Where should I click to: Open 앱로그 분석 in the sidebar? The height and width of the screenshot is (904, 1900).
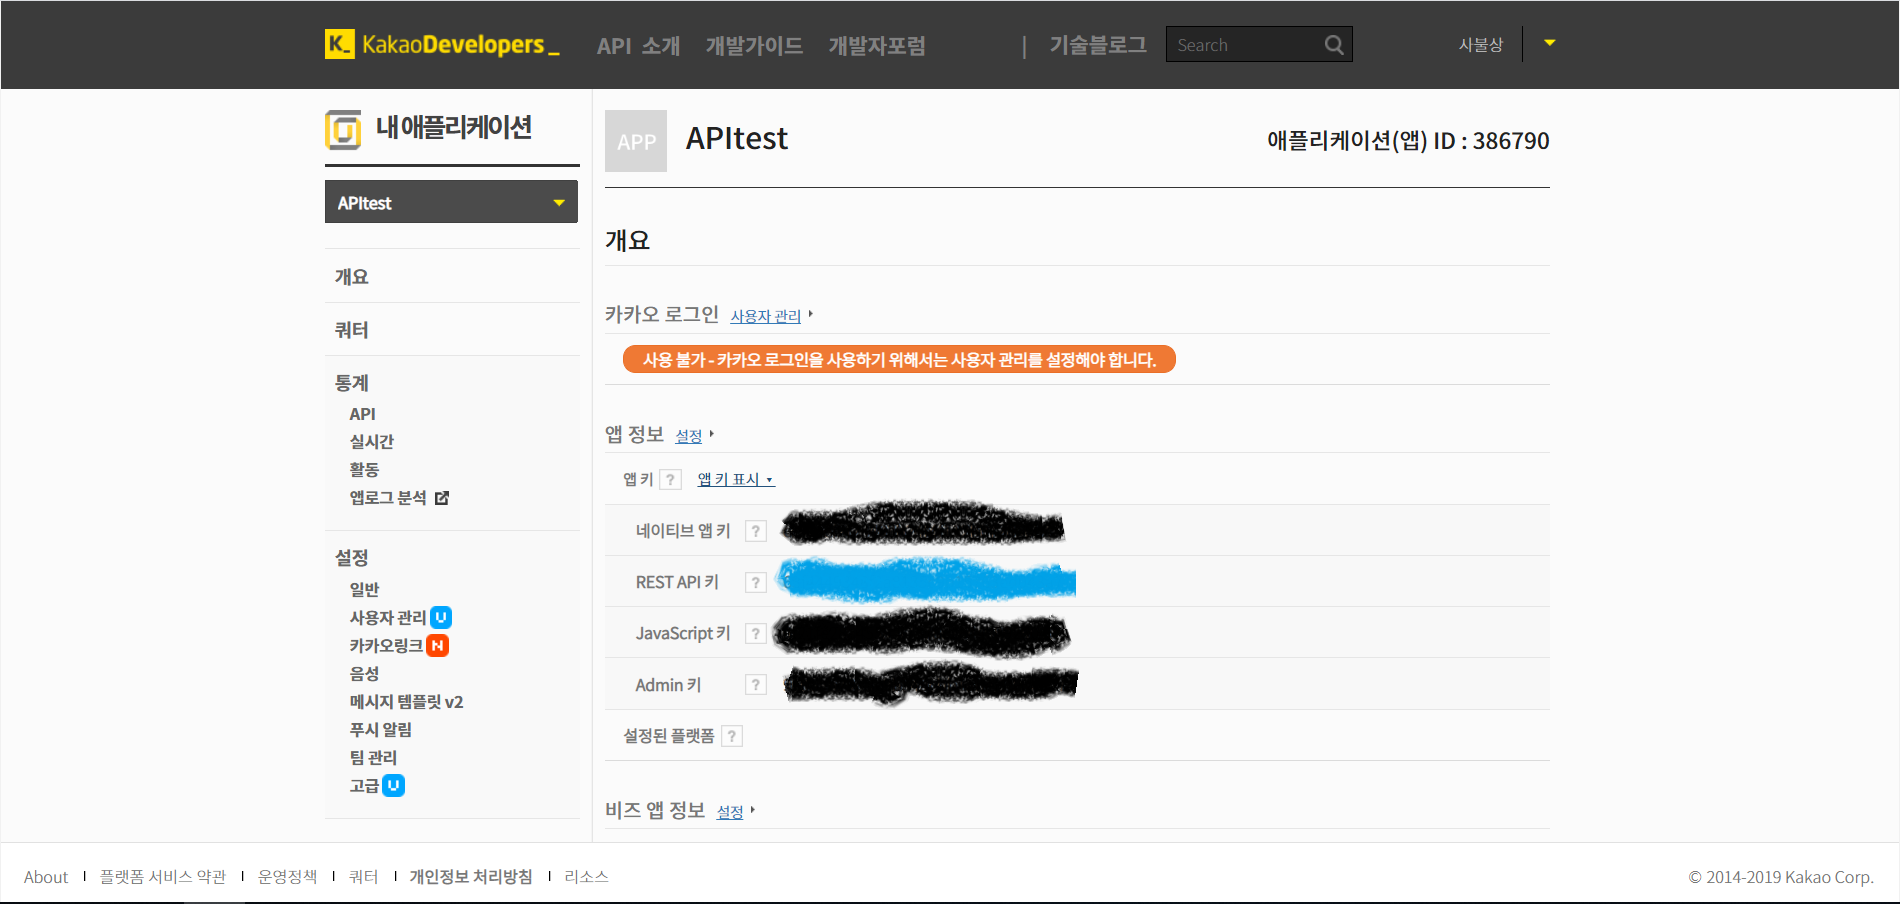point(388,498)
